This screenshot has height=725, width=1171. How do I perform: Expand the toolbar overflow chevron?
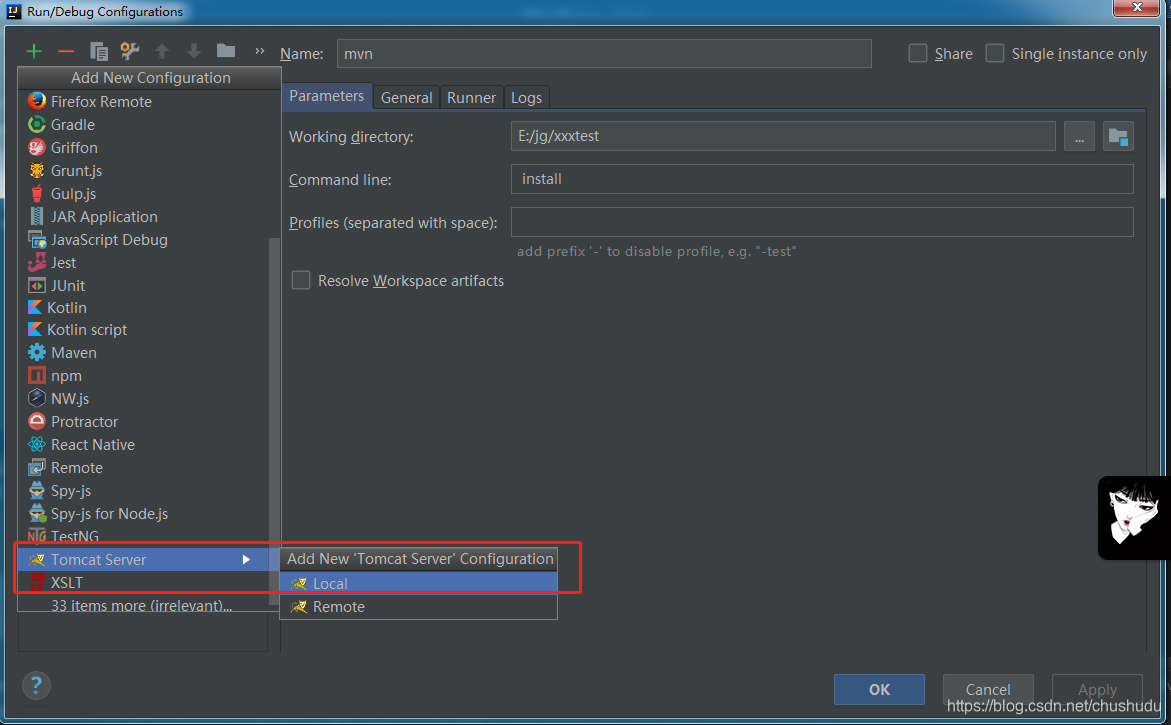point(259,51)
